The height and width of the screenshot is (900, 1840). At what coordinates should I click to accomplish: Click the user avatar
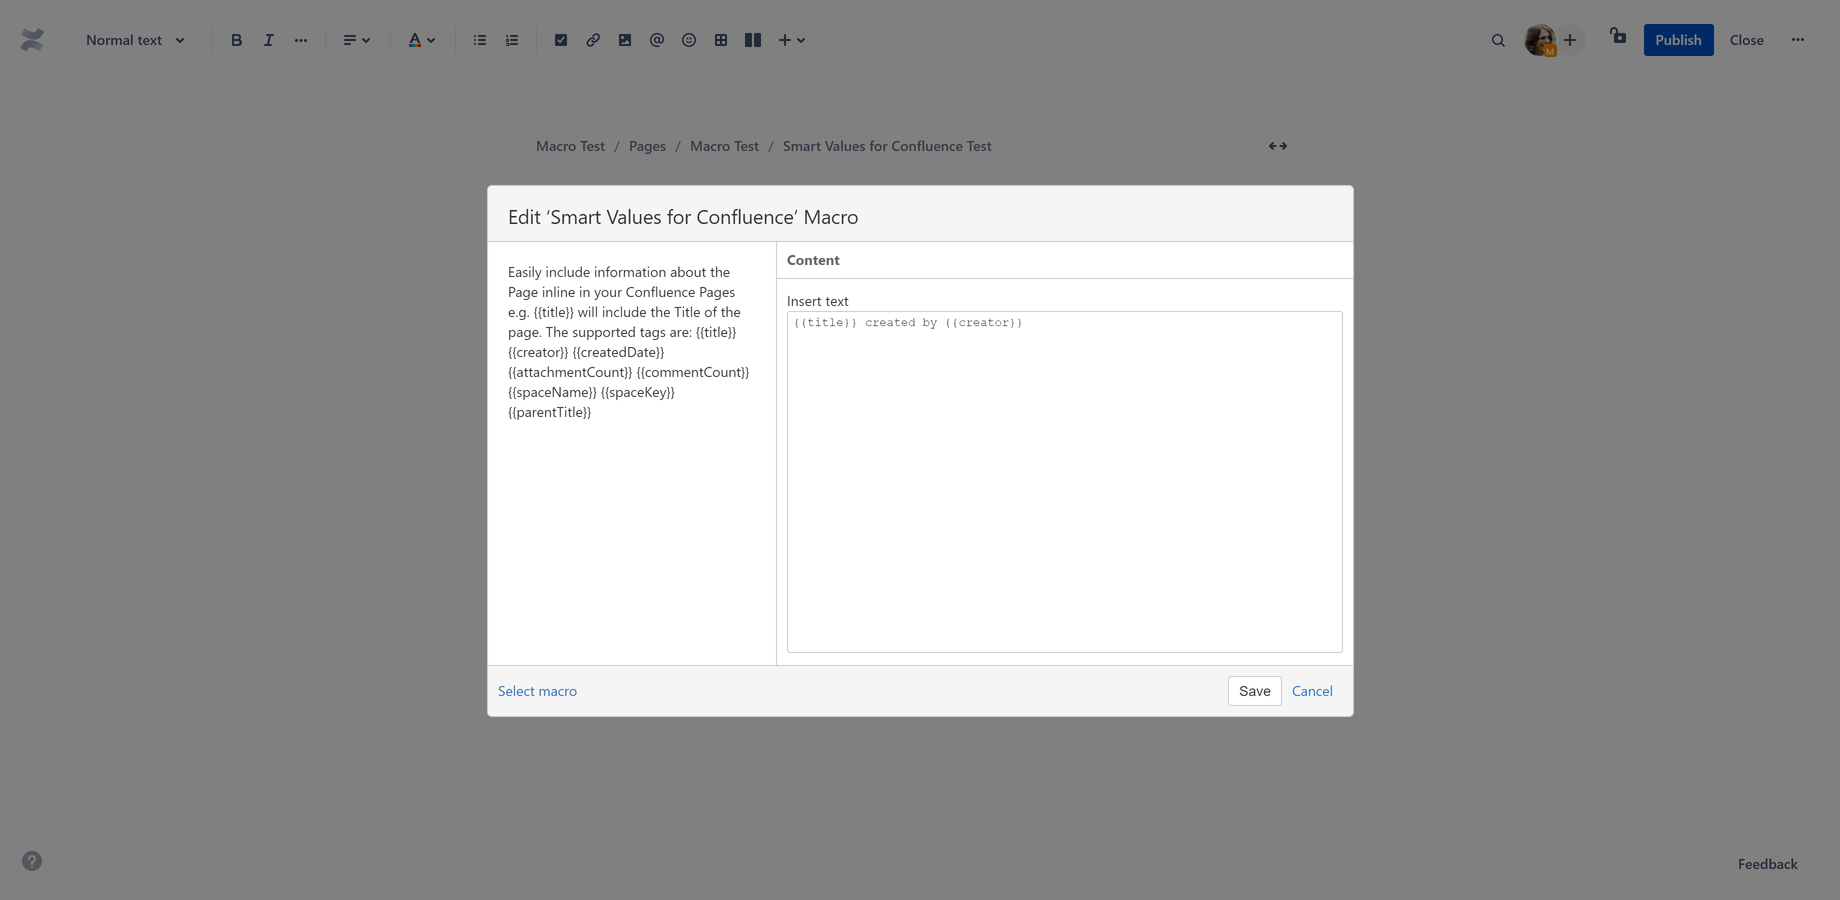1540,40
